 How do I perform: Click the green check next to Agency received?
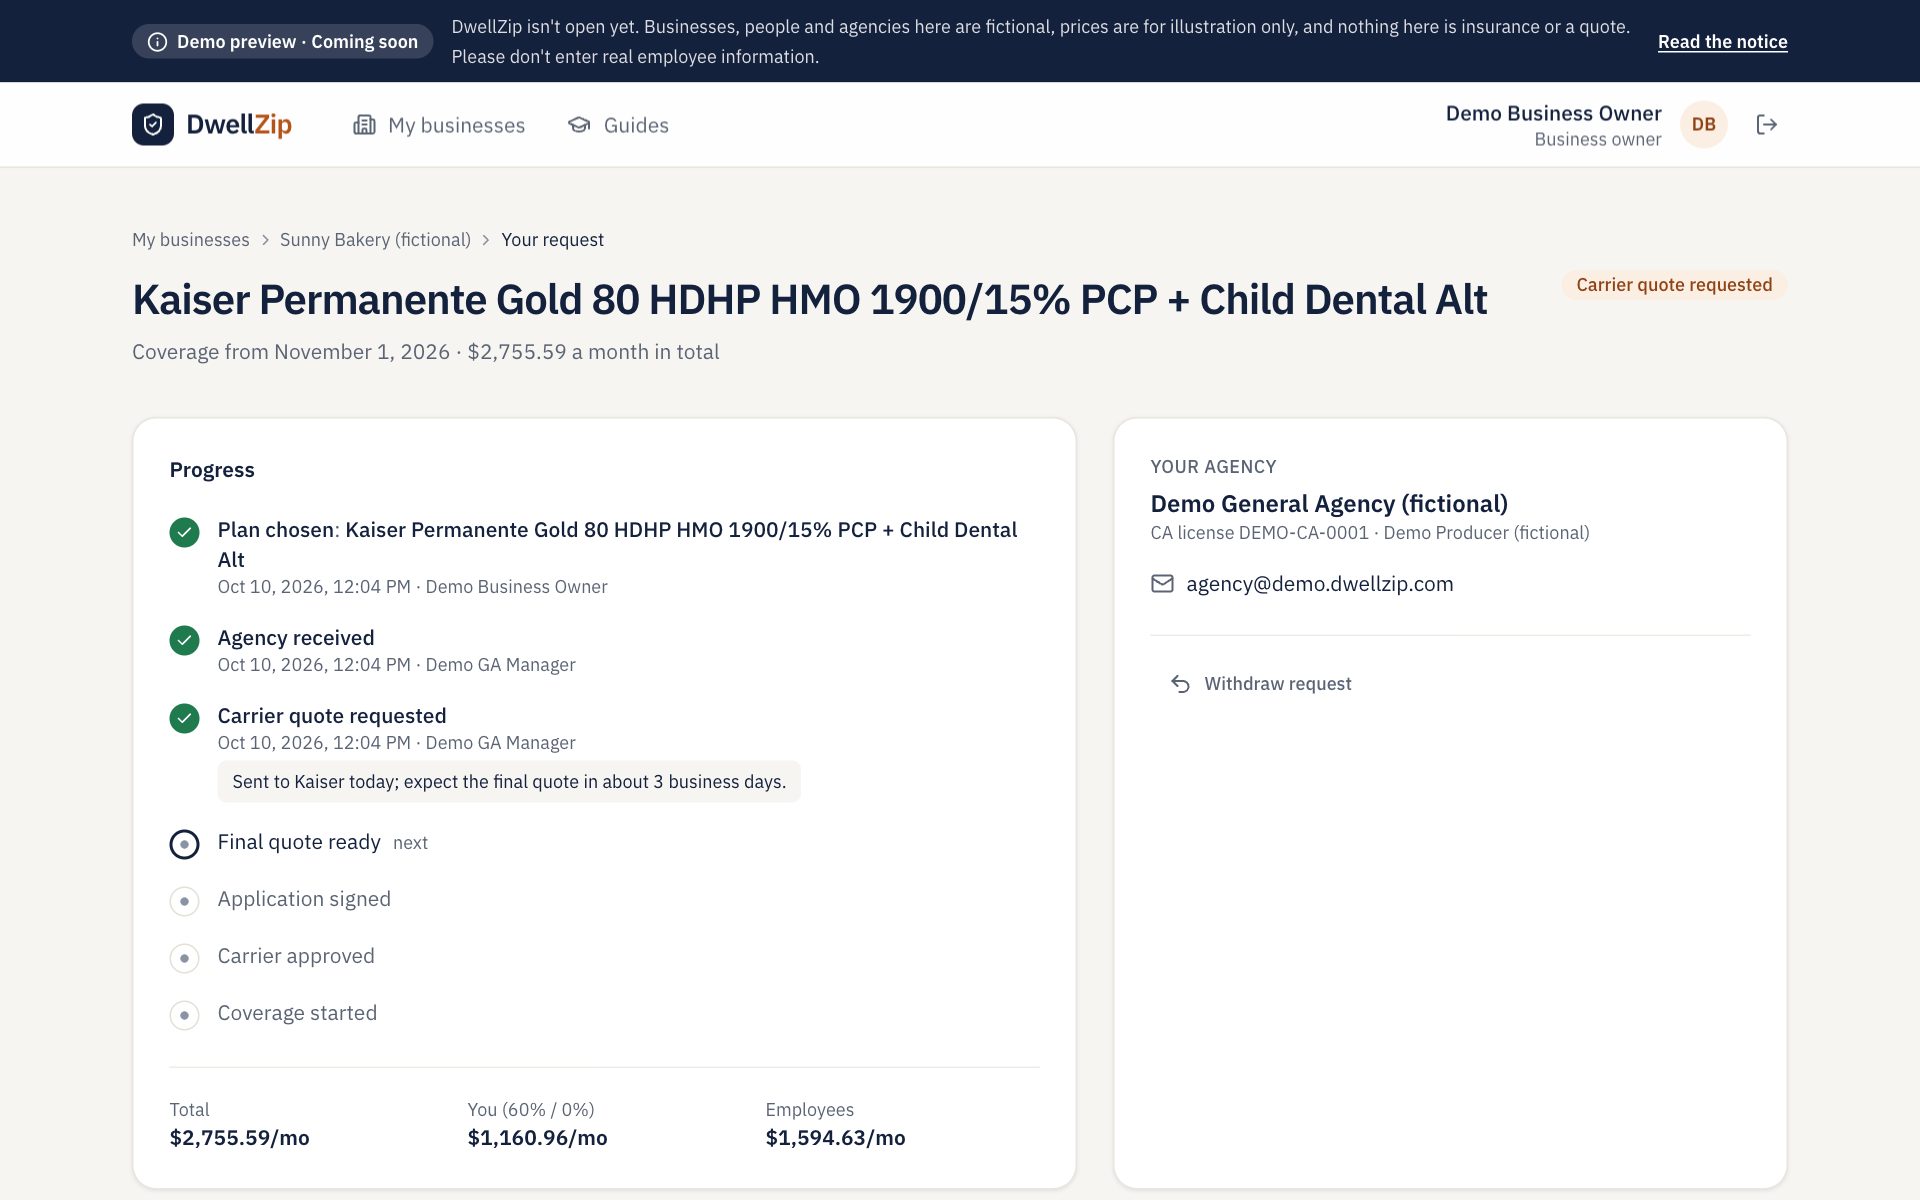point(184,640)
